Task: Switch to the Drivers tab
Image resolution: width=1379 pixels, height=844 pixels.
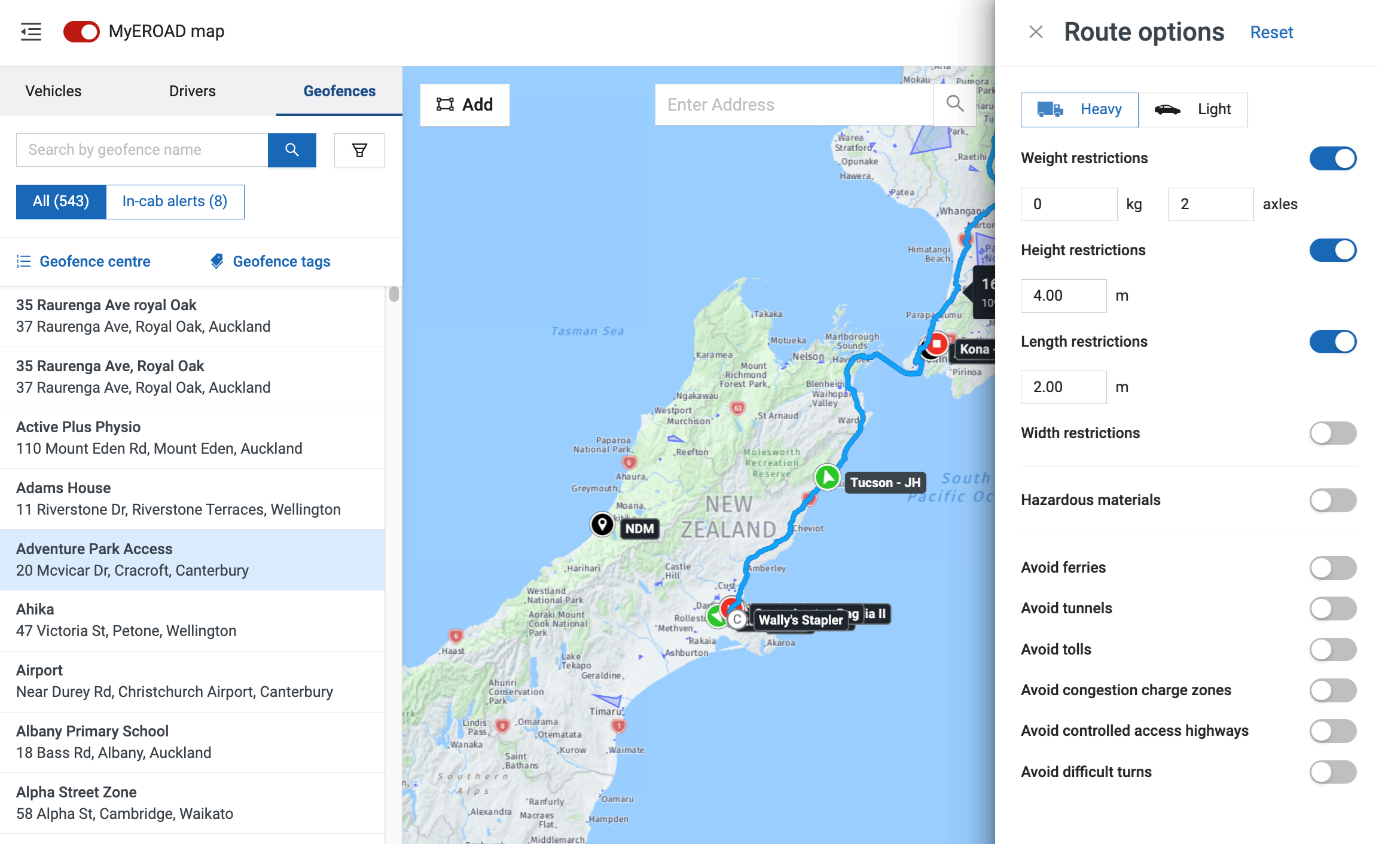Action: tap(192, 91)
